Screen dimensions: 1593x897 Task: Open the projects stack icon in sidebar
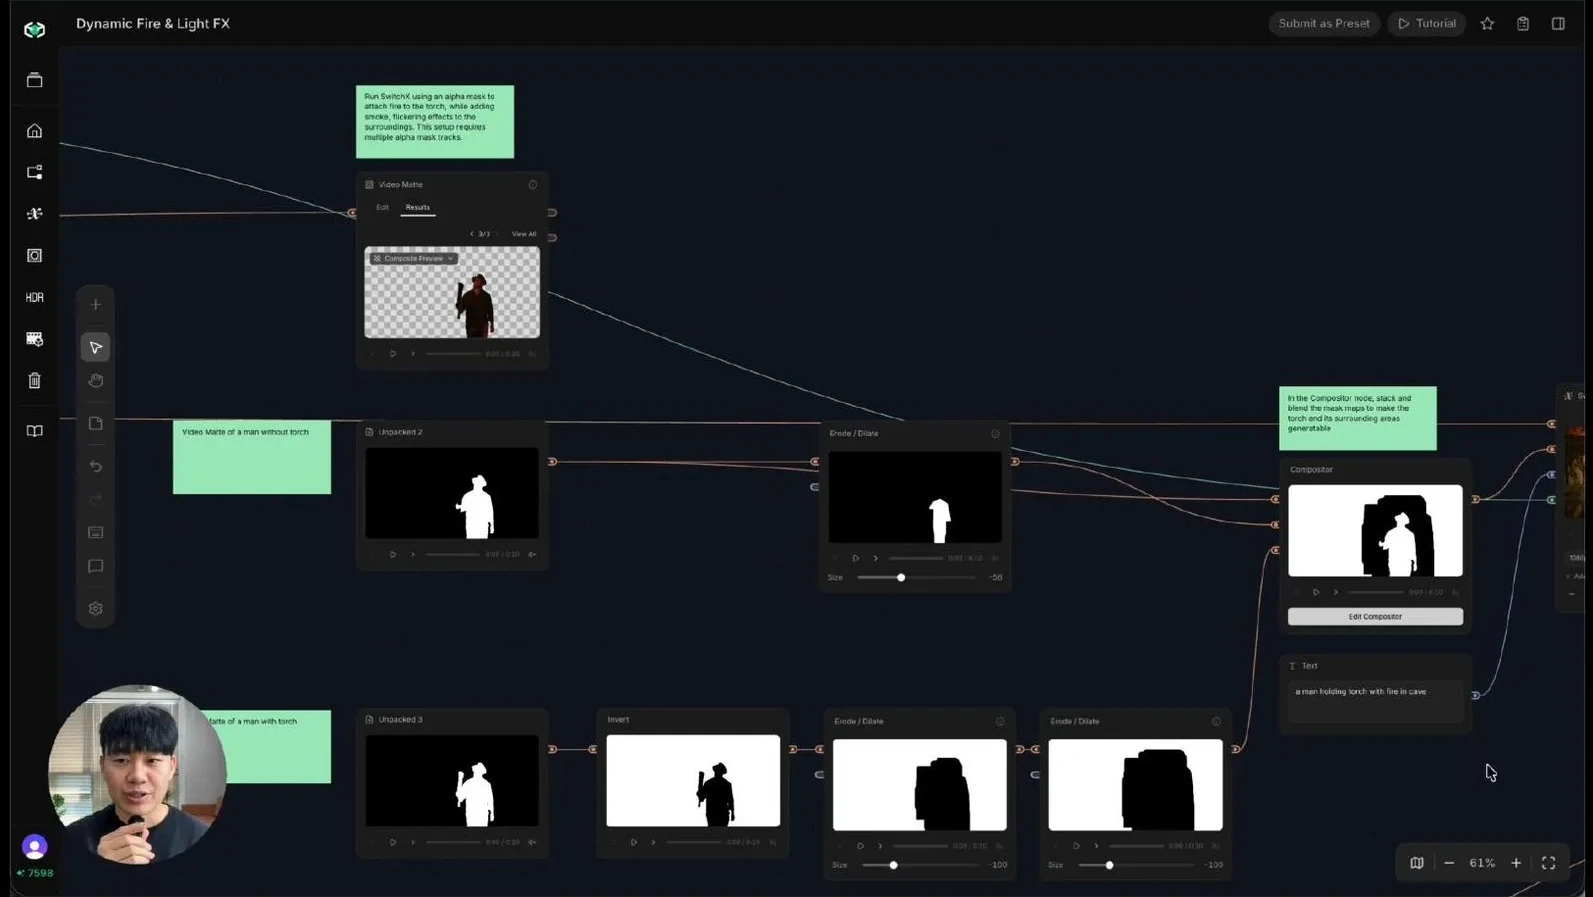pyautogui.click(x=34, y=80)
